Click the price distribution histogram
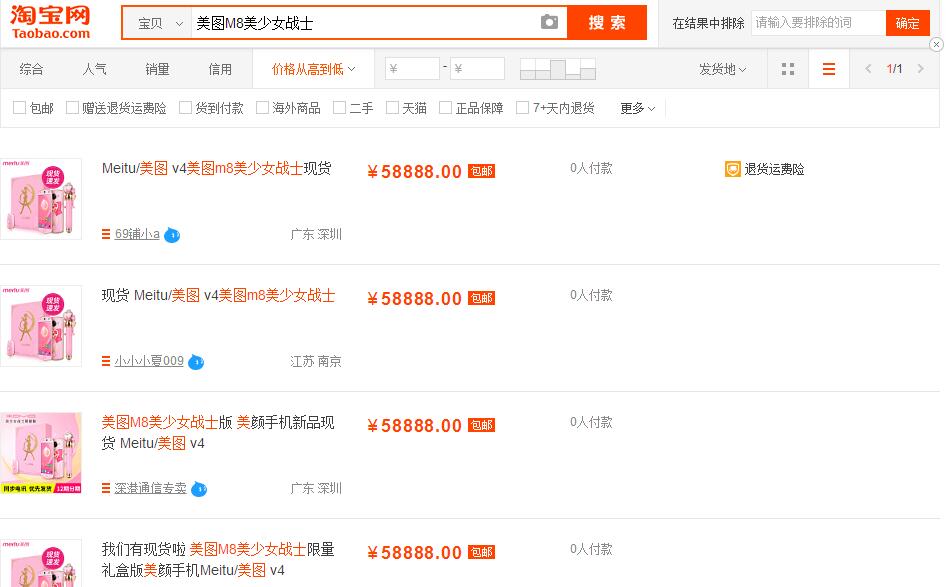The width and height of the screenshot is (946, 587). (558, 69)
